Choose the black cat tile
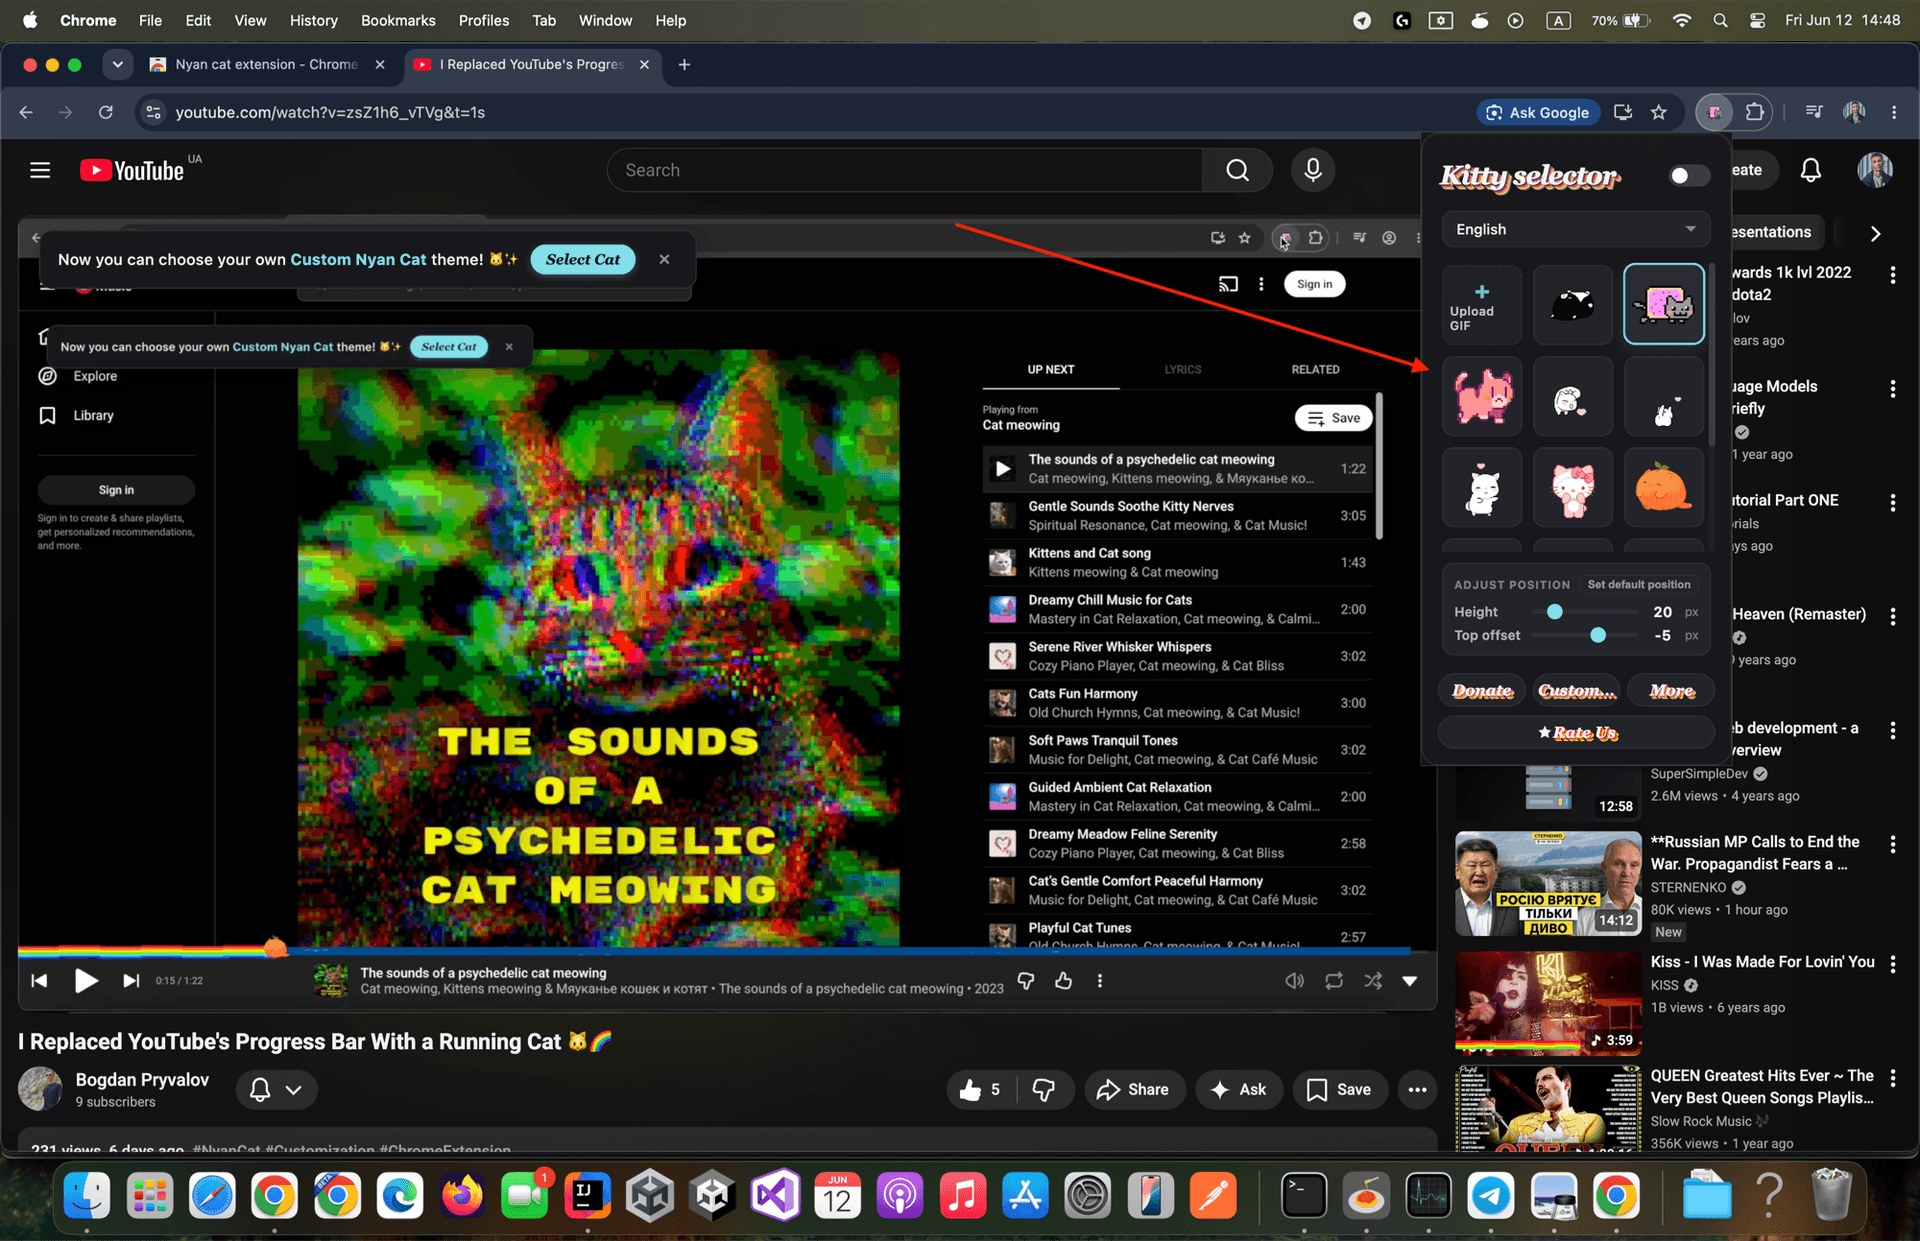The image size is (1920, 1241). pos(1573,305)
